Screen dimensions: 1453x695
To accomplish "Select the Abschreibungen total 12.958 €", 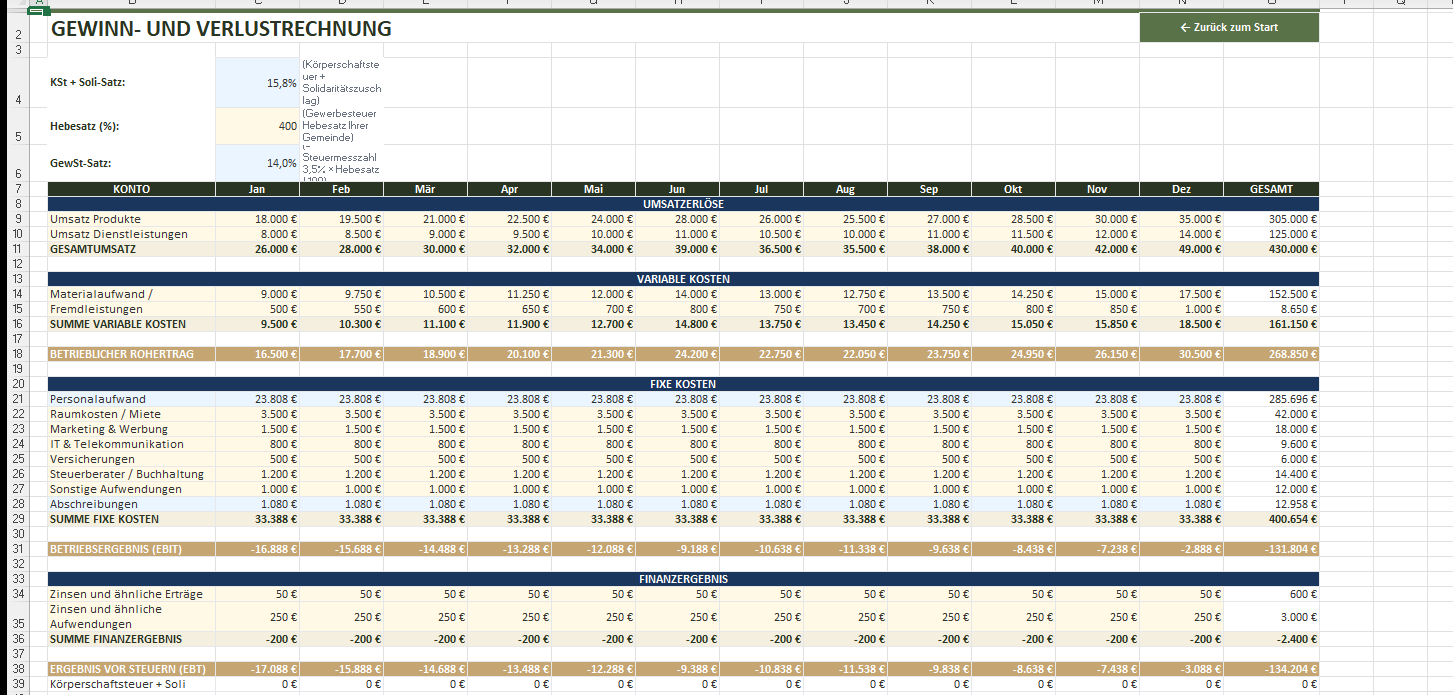I will pyautogui.click(x=1270, y=504).
